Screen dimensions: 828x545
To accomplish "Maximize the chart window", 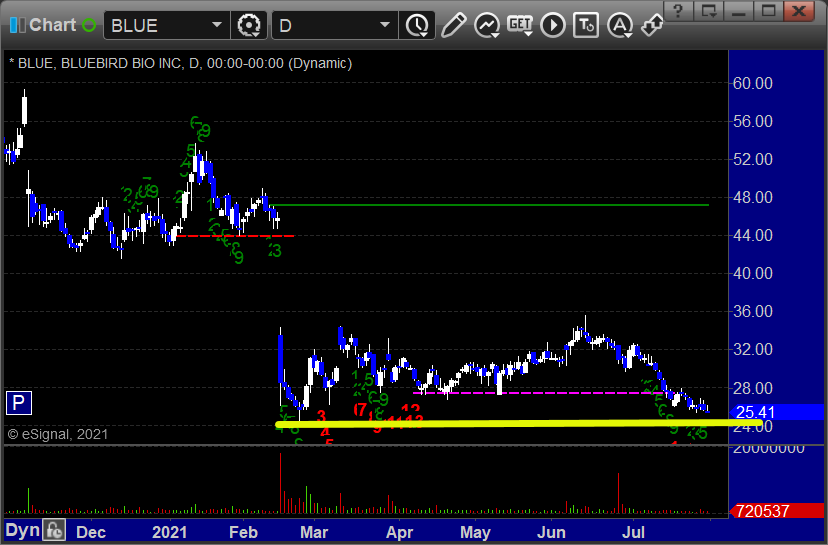I will [x=768, y=11].
